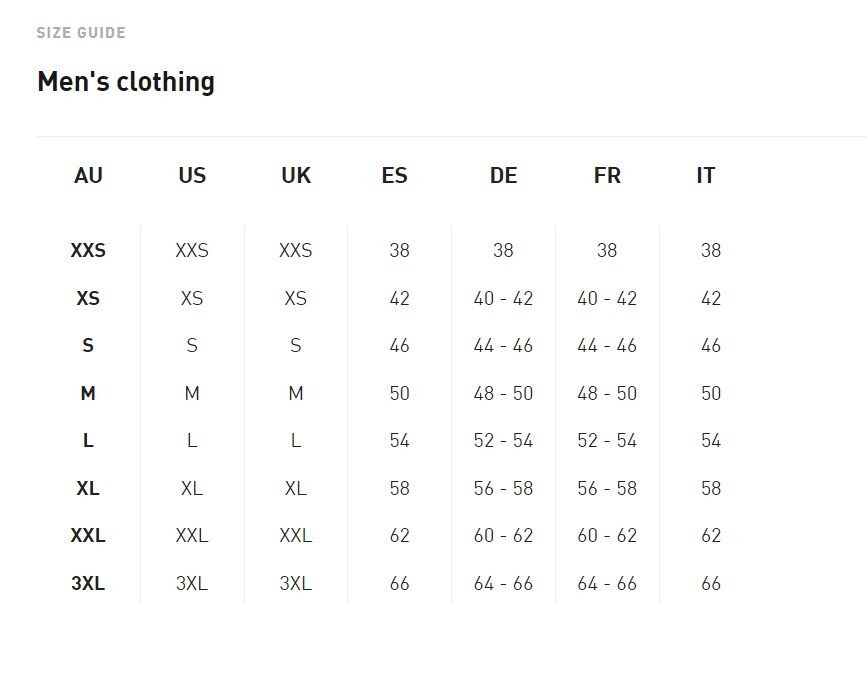This screenshot has height=687, width=867.
Task: Select AU size XXS row label
Action: point(88,250)
